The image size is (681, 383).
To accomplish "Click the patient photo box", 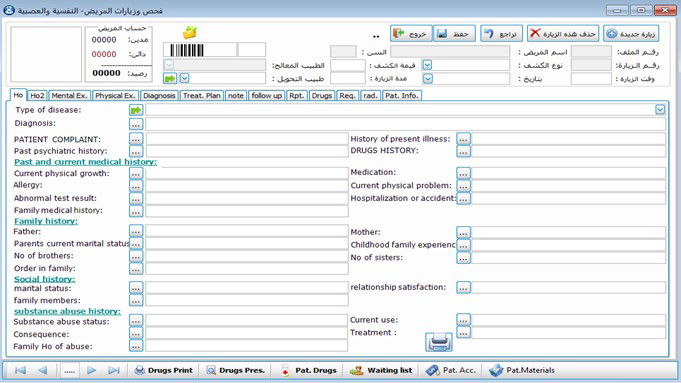I will (x=46, y=54).
